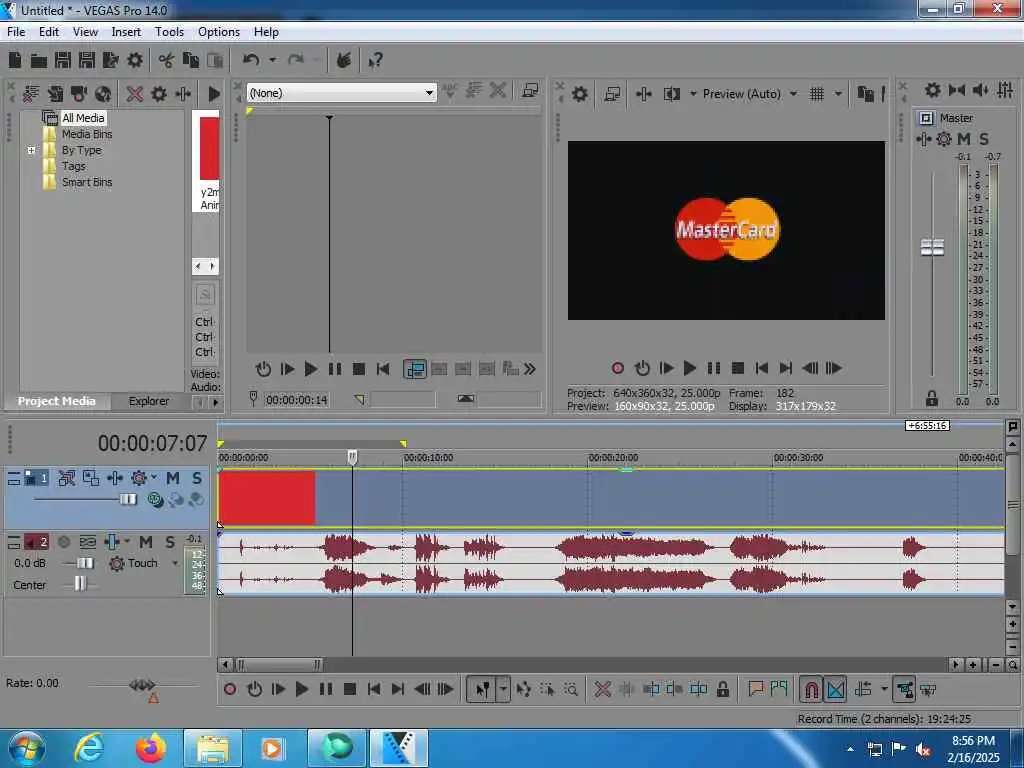The height and width of the screenshot is (768, 1024).
Task: Open the File menu
Action: pyautogui.click(x=16, y=32)
